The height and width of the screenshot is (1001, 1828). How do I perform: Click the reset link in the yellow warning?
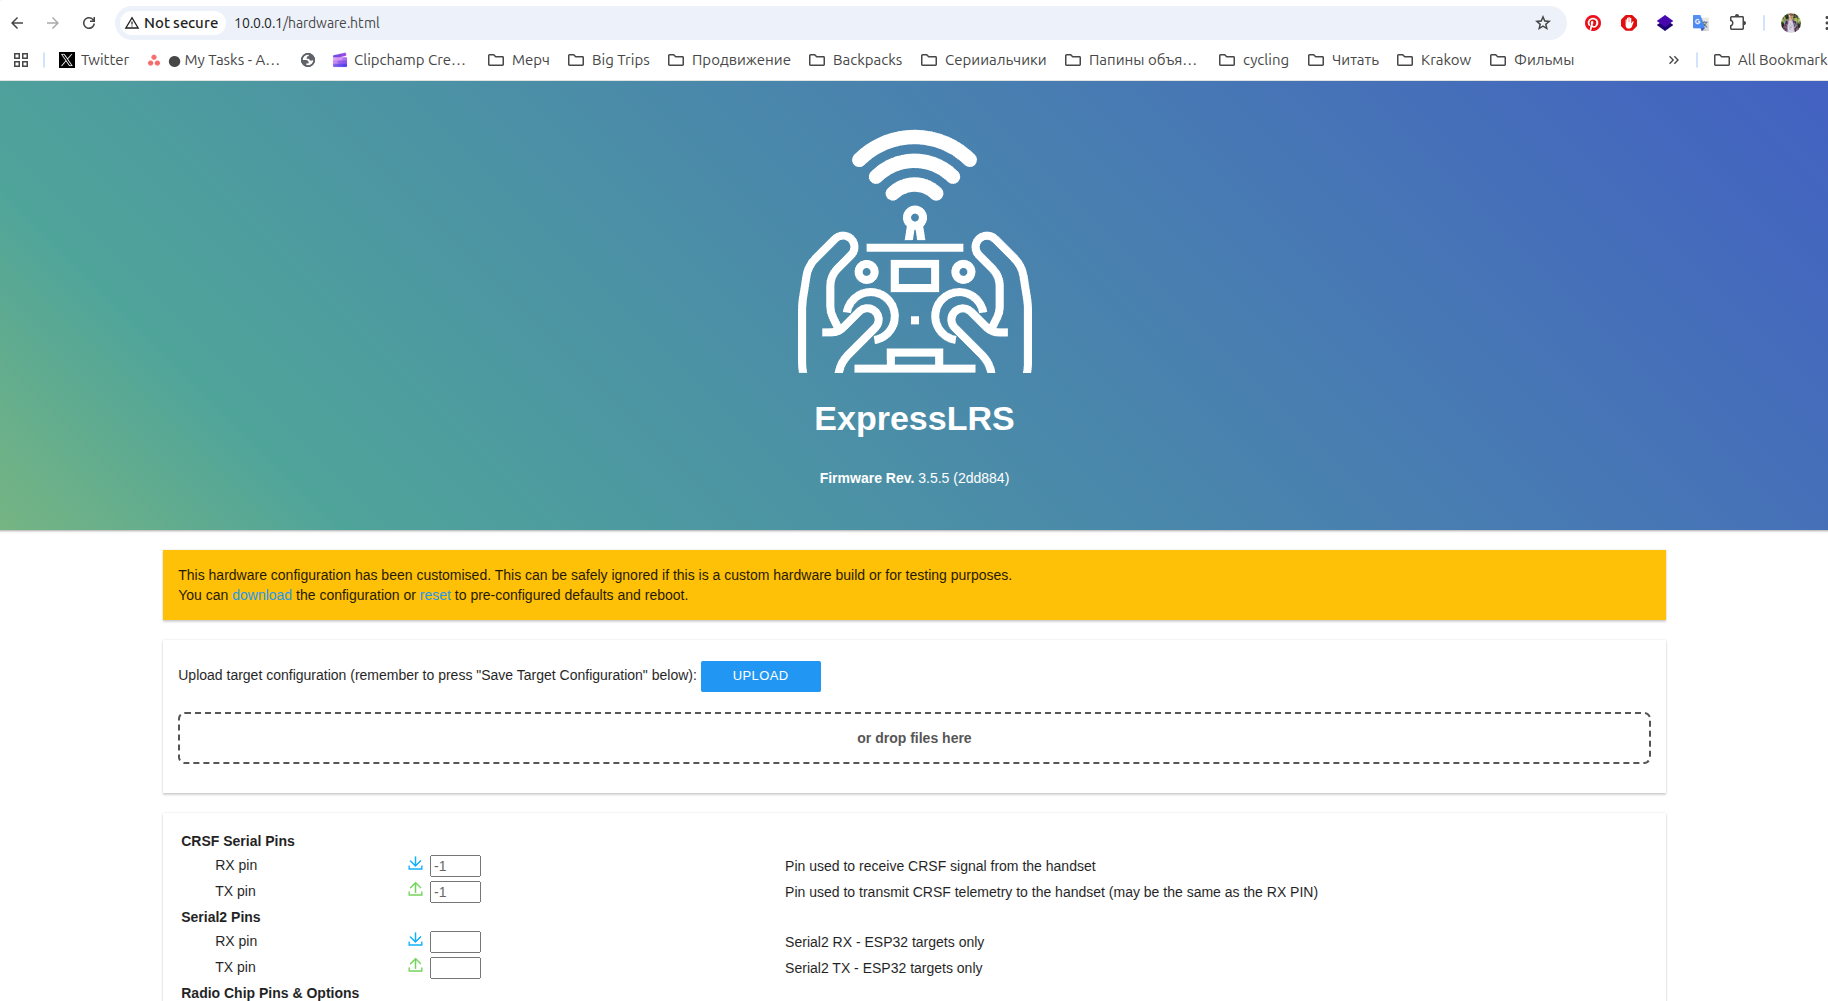click(x=435, y=595)
